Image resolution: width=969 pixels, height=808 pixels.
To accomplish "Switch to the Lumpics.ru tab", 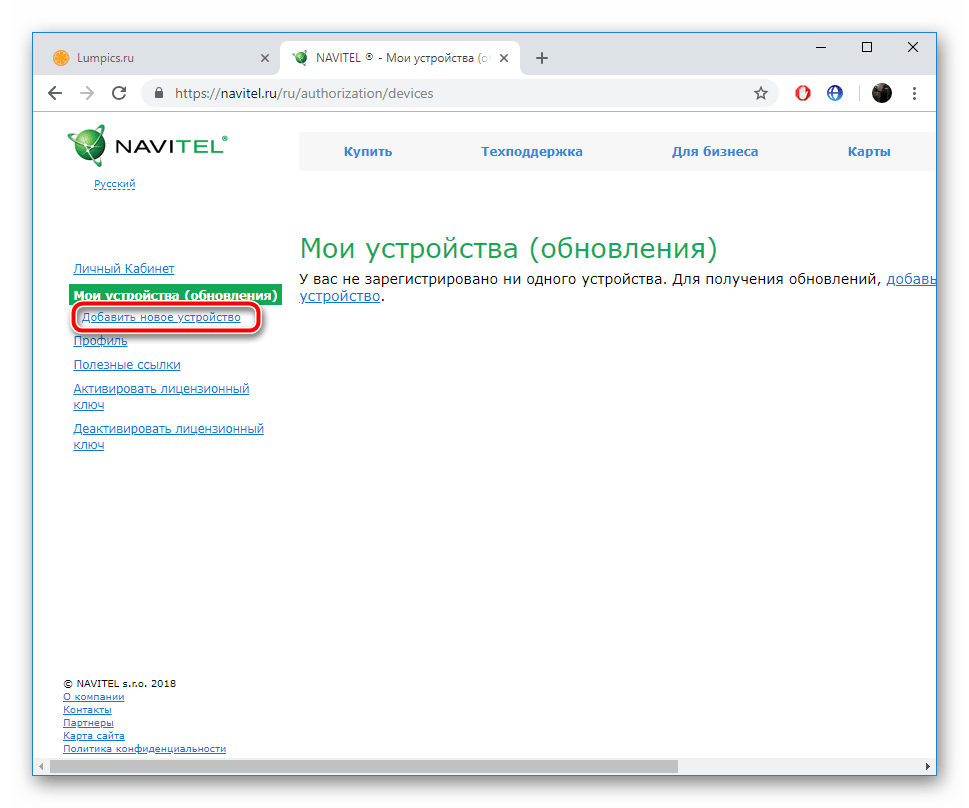I will click(x=150, y=58).
